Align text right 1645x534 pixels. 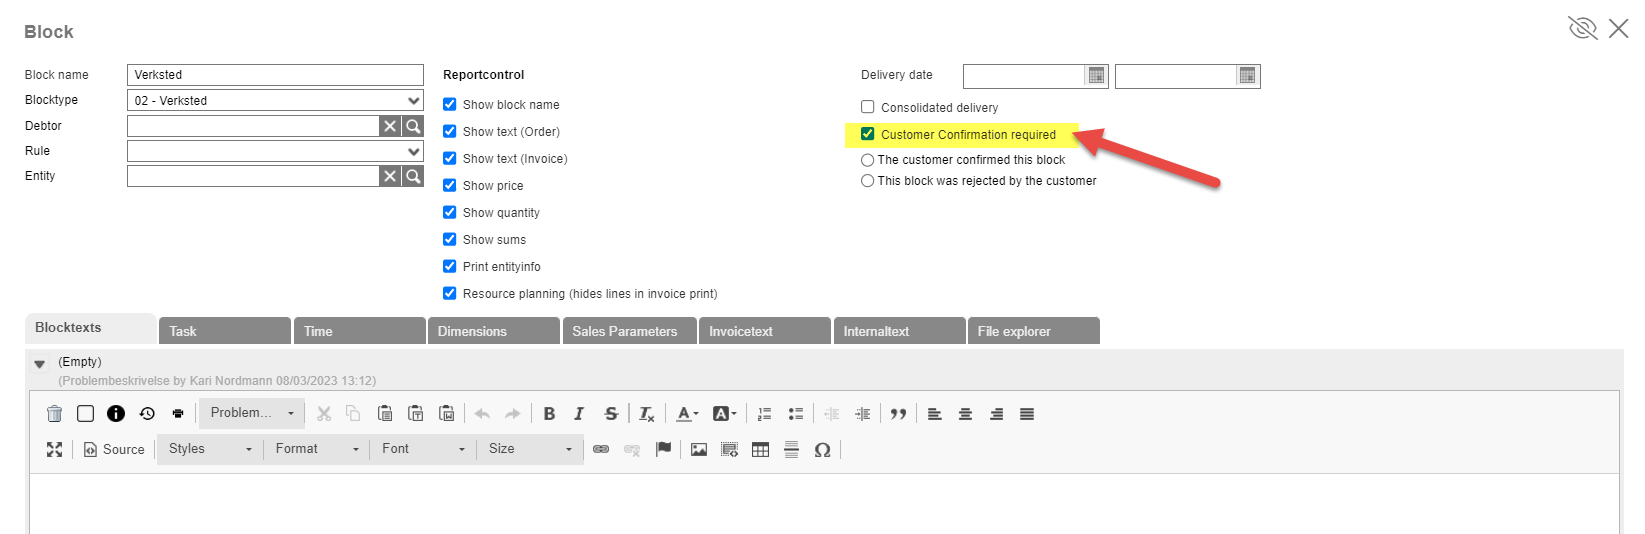pos(997,414)
